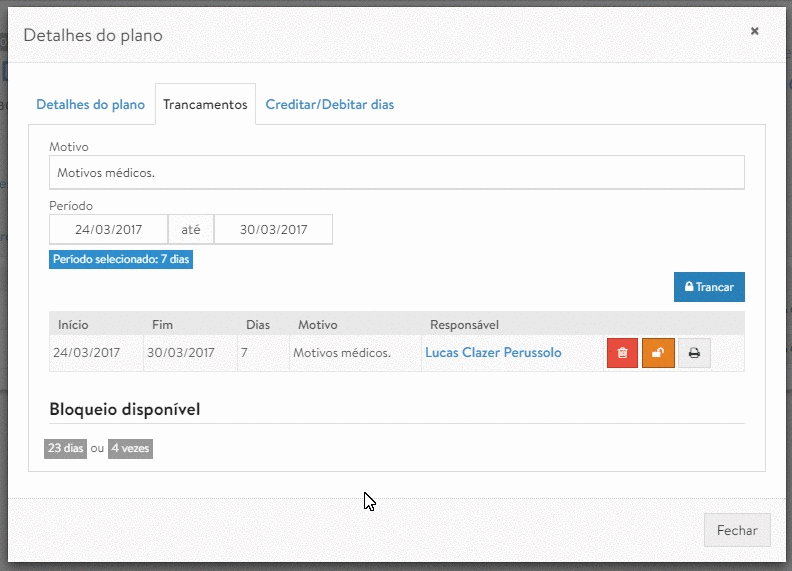This screenshot has width=792, height=571.
Task: Click the Período selecionado: 7 dias label
Action: click(120, 260)
